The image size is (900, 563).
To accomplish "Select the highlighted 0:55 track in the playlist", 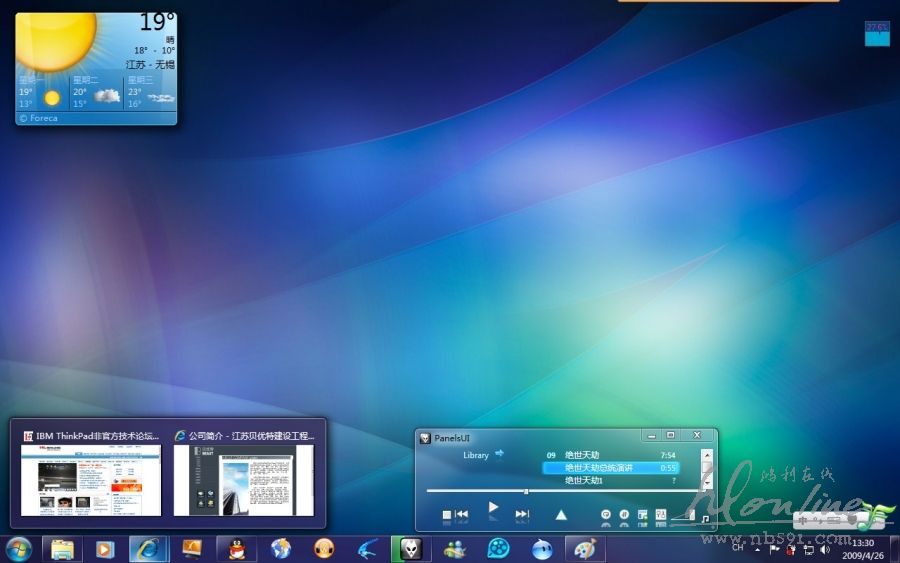I will 610,467.
